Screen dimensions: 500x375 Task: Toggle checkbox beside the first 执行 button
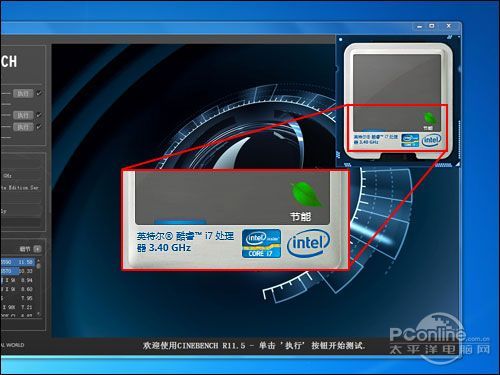click(x=39, y=94)
